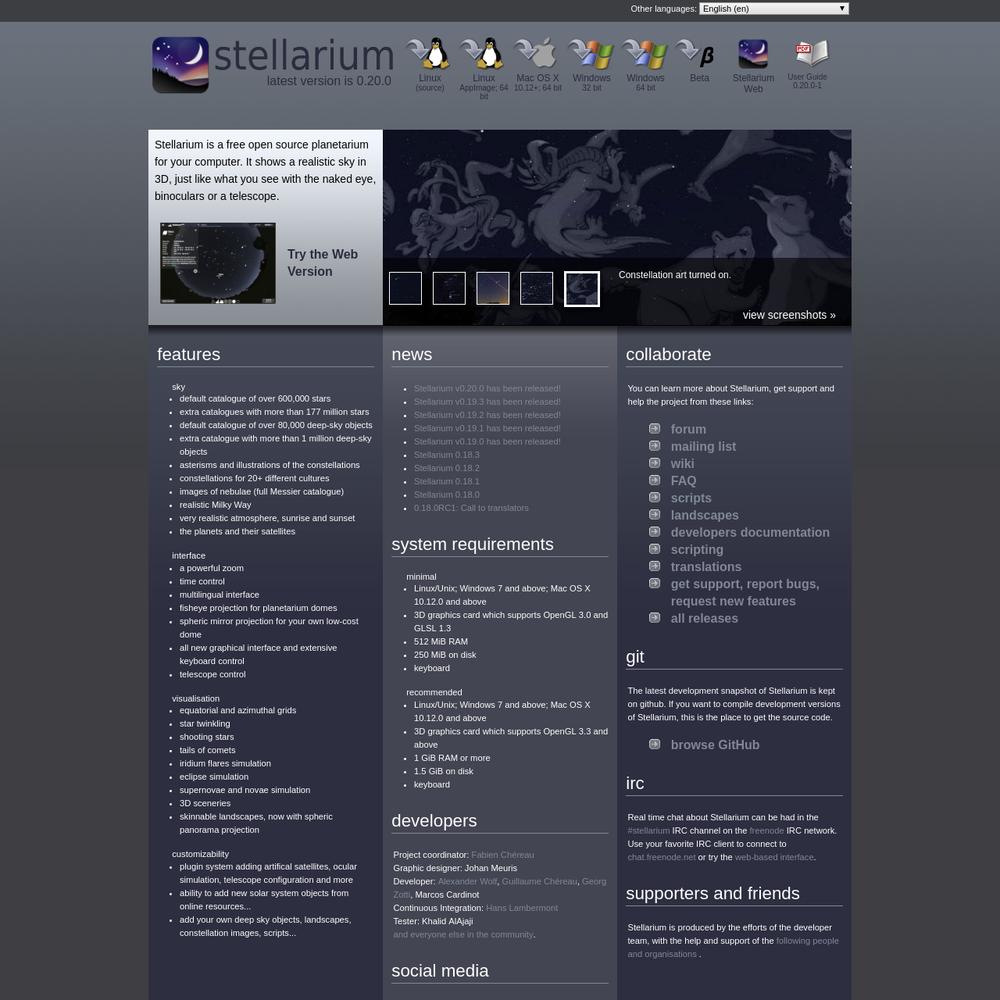The height and width of the screenshot is (1000, 1000).
Task: Open the Stellarium 0.18.3 news item
Action: pyautogui.click(x=446, y=455)
